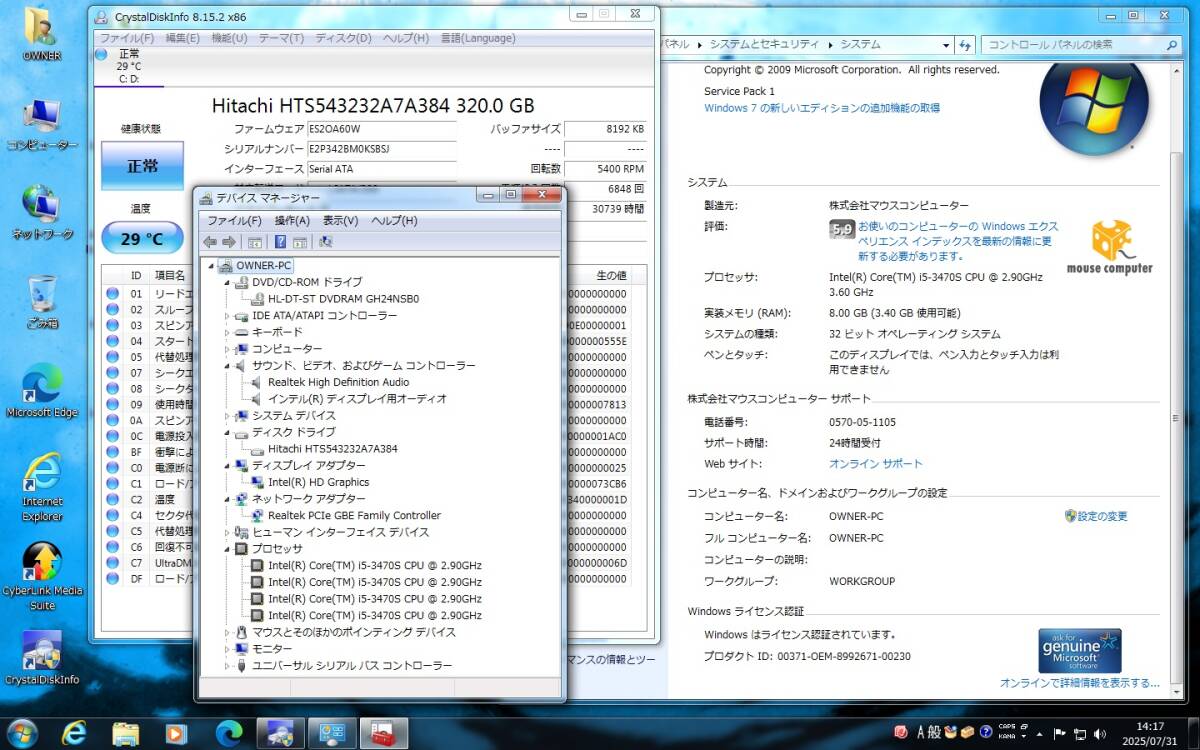The height and width of the screenshot is (750, 1200).
Task: Select Microsoft Edge desktop shortcut
Action: pyautogui.click(x=42, y=390)
